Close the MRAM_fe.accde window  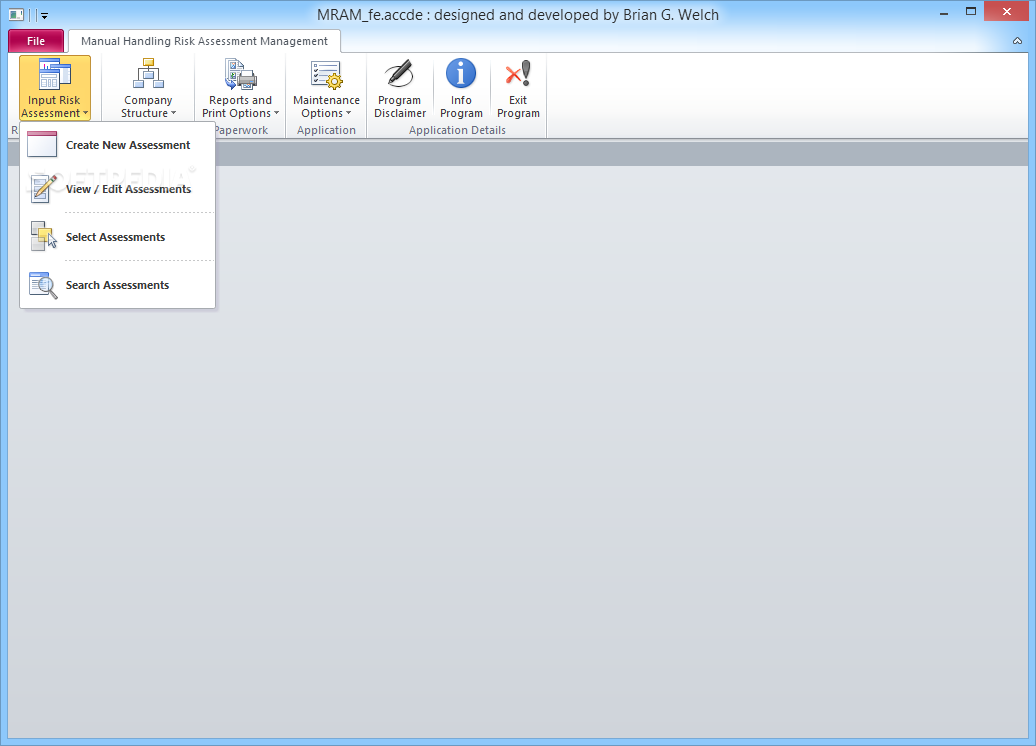(x=1007, y=11)
